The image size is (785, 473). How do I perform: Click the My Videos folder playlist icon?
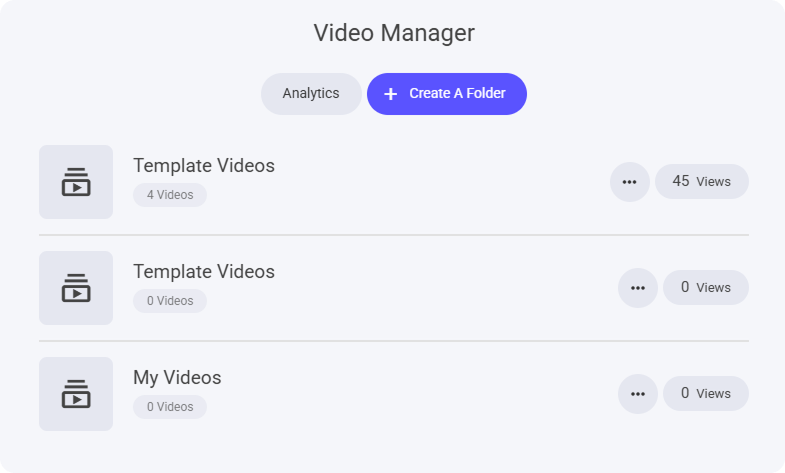(x=76, y=394)
